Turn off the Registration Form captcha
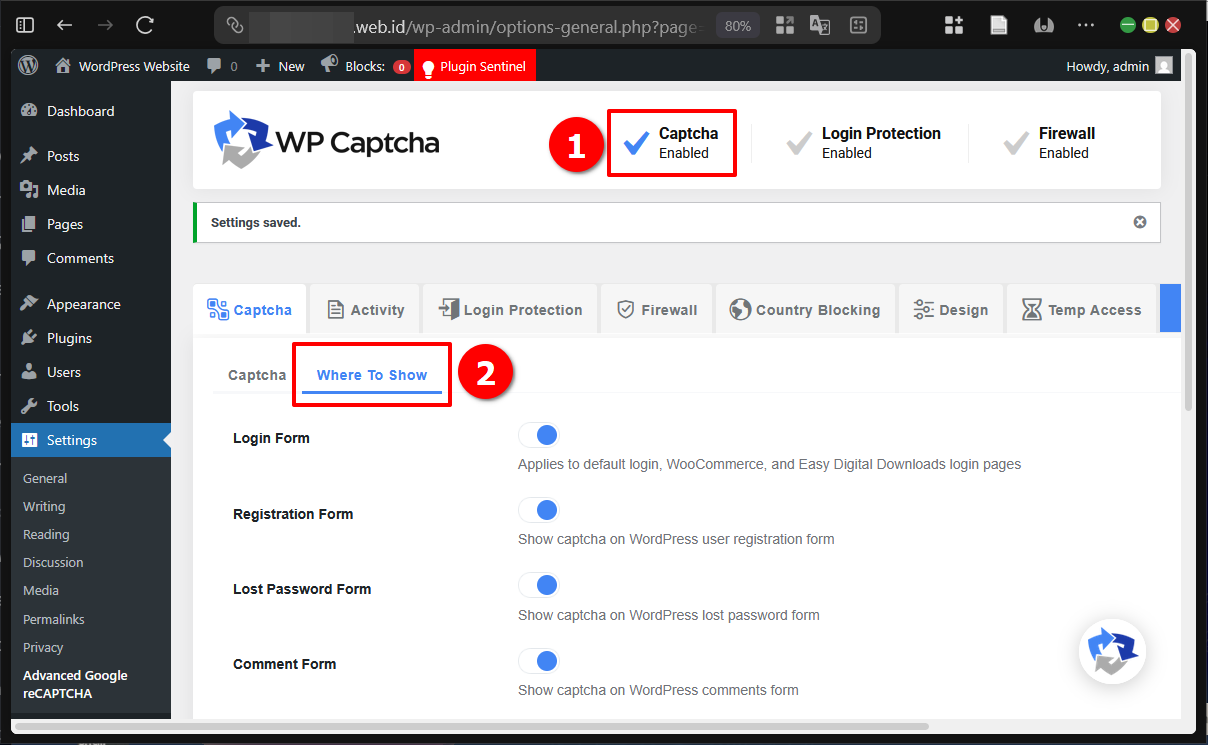Image resolution: width=1208 pixels, height=745 pixels. click(538, 510)
